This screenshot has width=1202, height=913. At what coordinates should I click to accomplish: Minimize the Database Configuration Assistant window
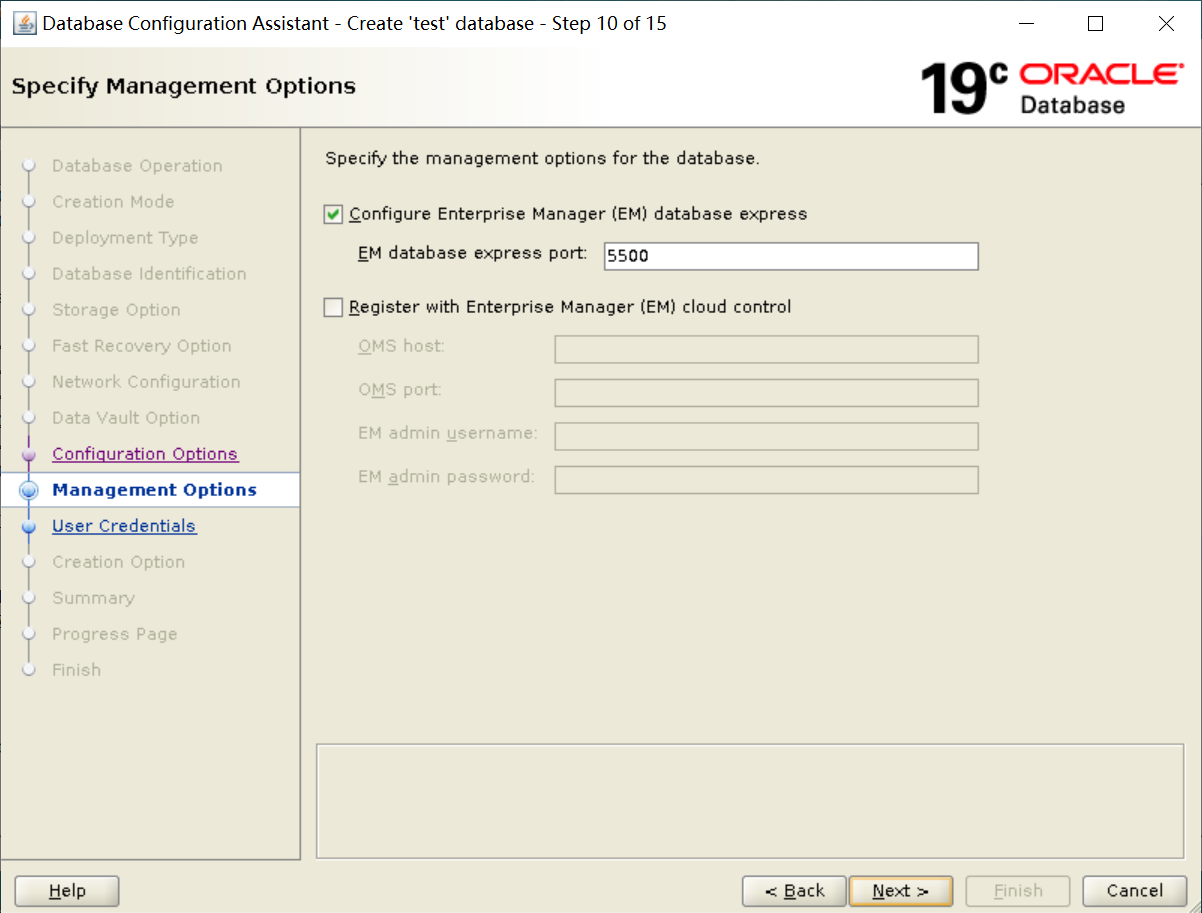(x=1026, y=23)
